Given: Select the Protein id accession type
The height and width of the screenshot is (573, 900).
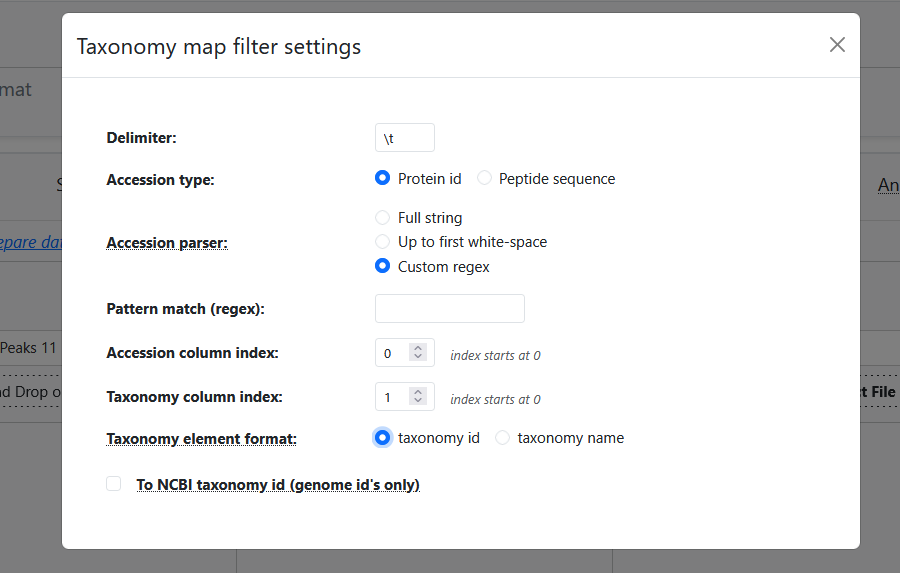Looking at the screenshot, I should 382,179.
